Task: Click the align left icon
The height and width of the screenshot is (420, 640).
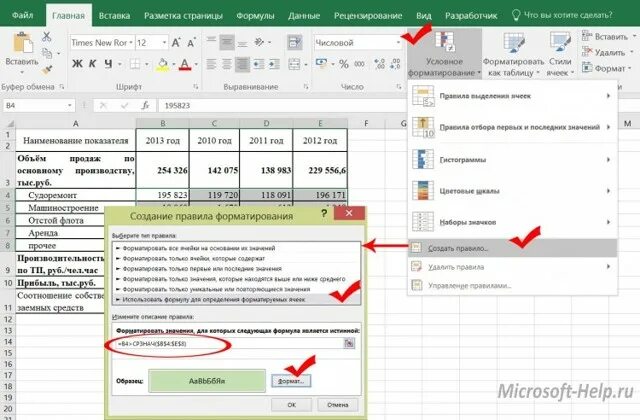Action: pos(211,64)
